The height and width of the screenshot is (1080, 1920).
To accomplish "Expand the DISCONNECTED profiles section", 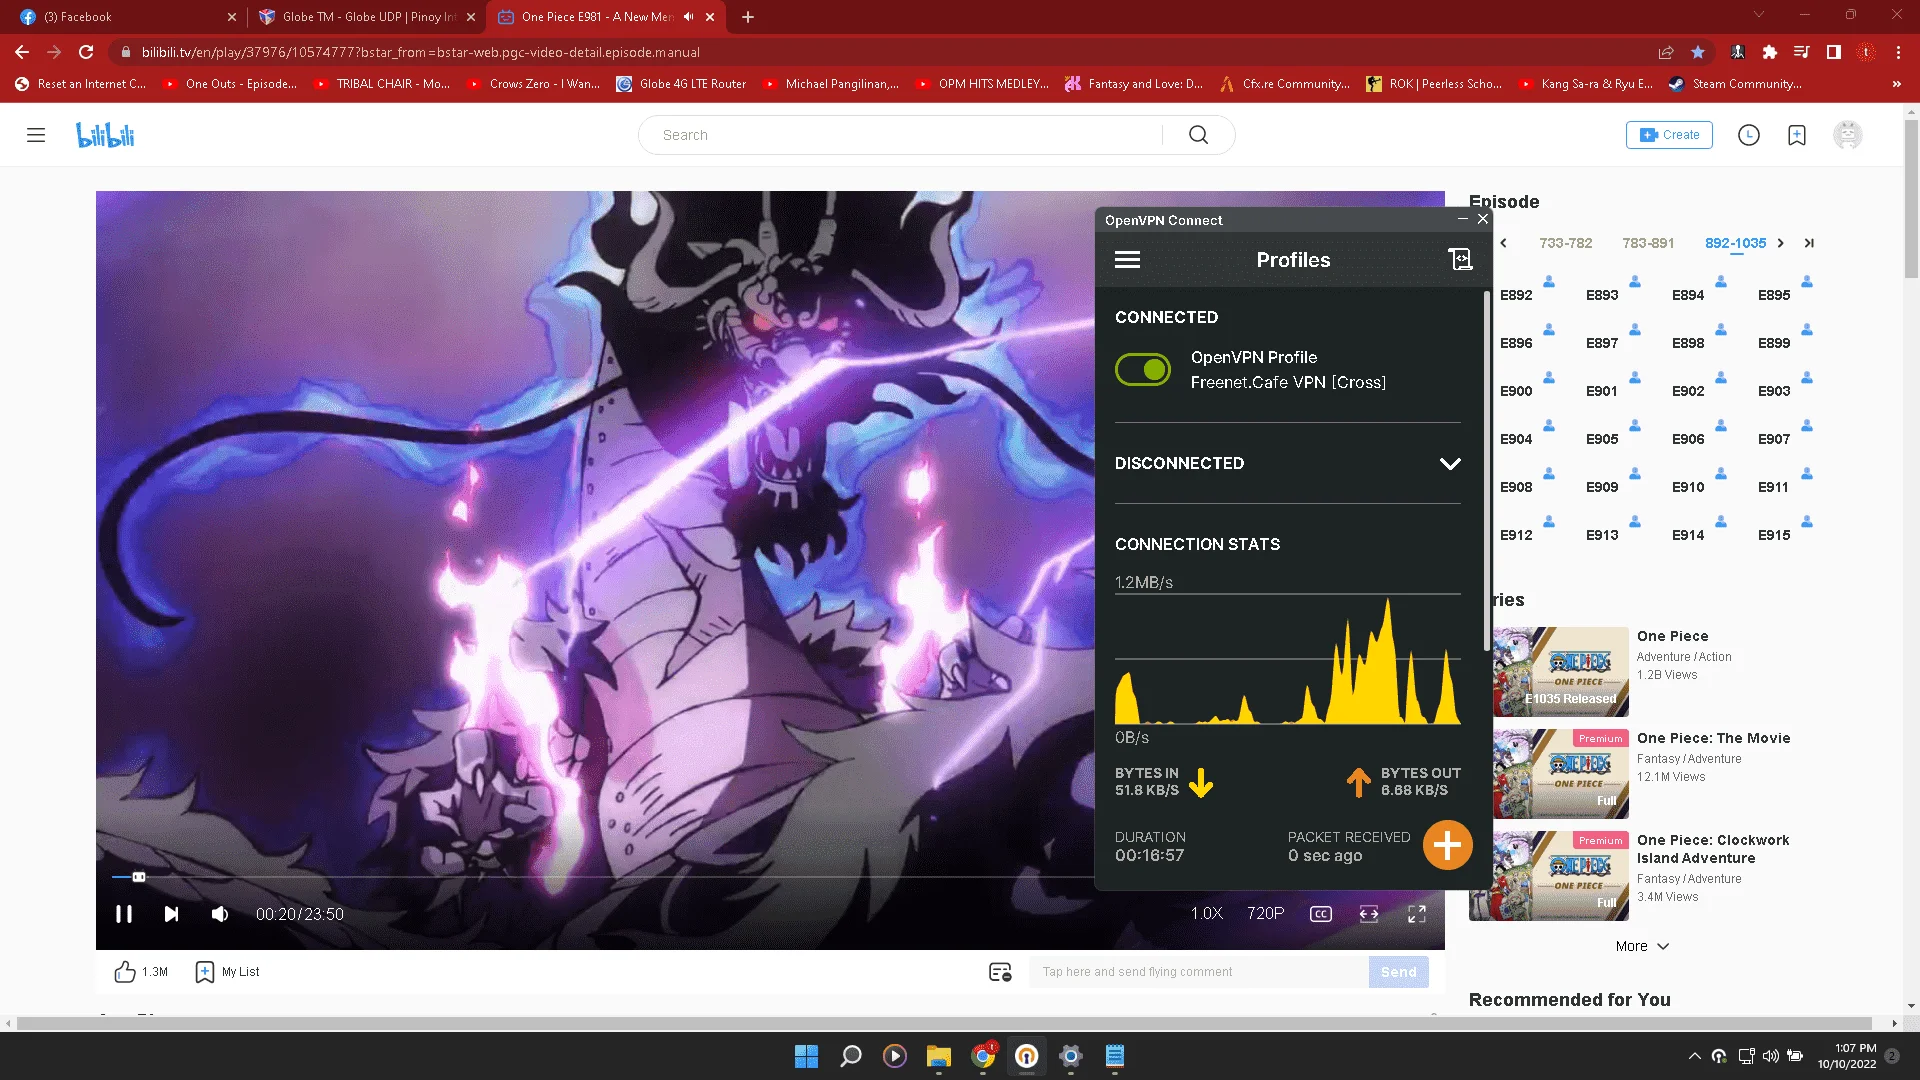I will pyautogui.click(x=1288, y=463).
